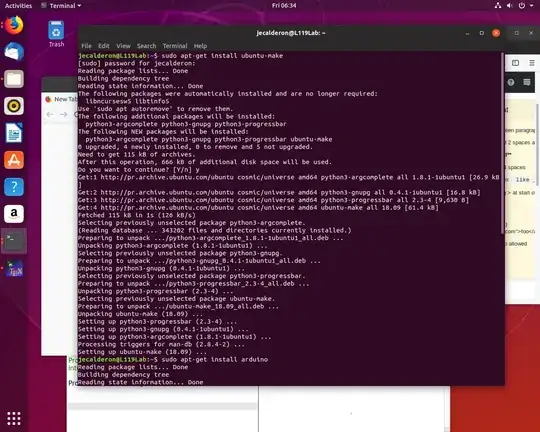
Task: Open the Search menu in terminal
Action: click(146, 46)
